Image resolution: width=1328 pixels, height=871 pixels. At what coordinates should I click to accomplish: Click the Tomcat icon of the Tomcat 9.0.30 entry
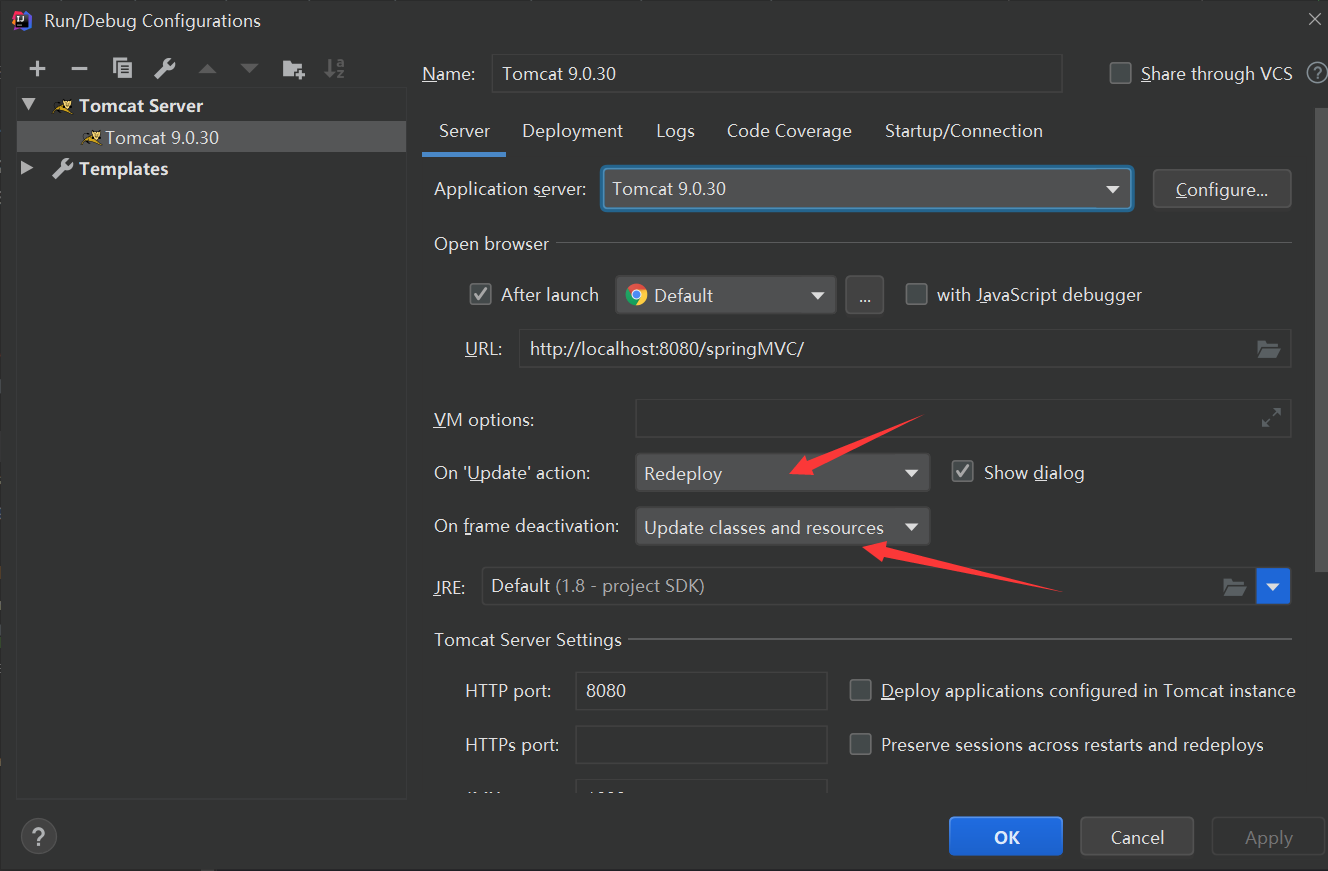[92, 137]
